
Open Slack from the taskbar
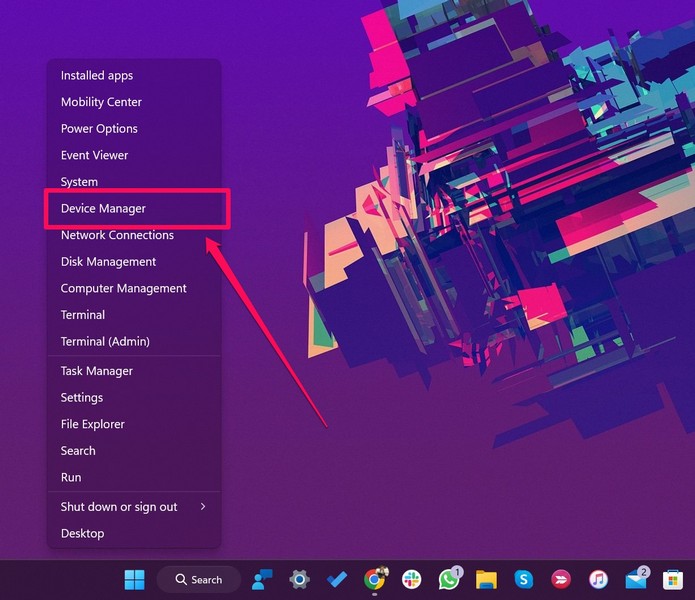(412, 579)
